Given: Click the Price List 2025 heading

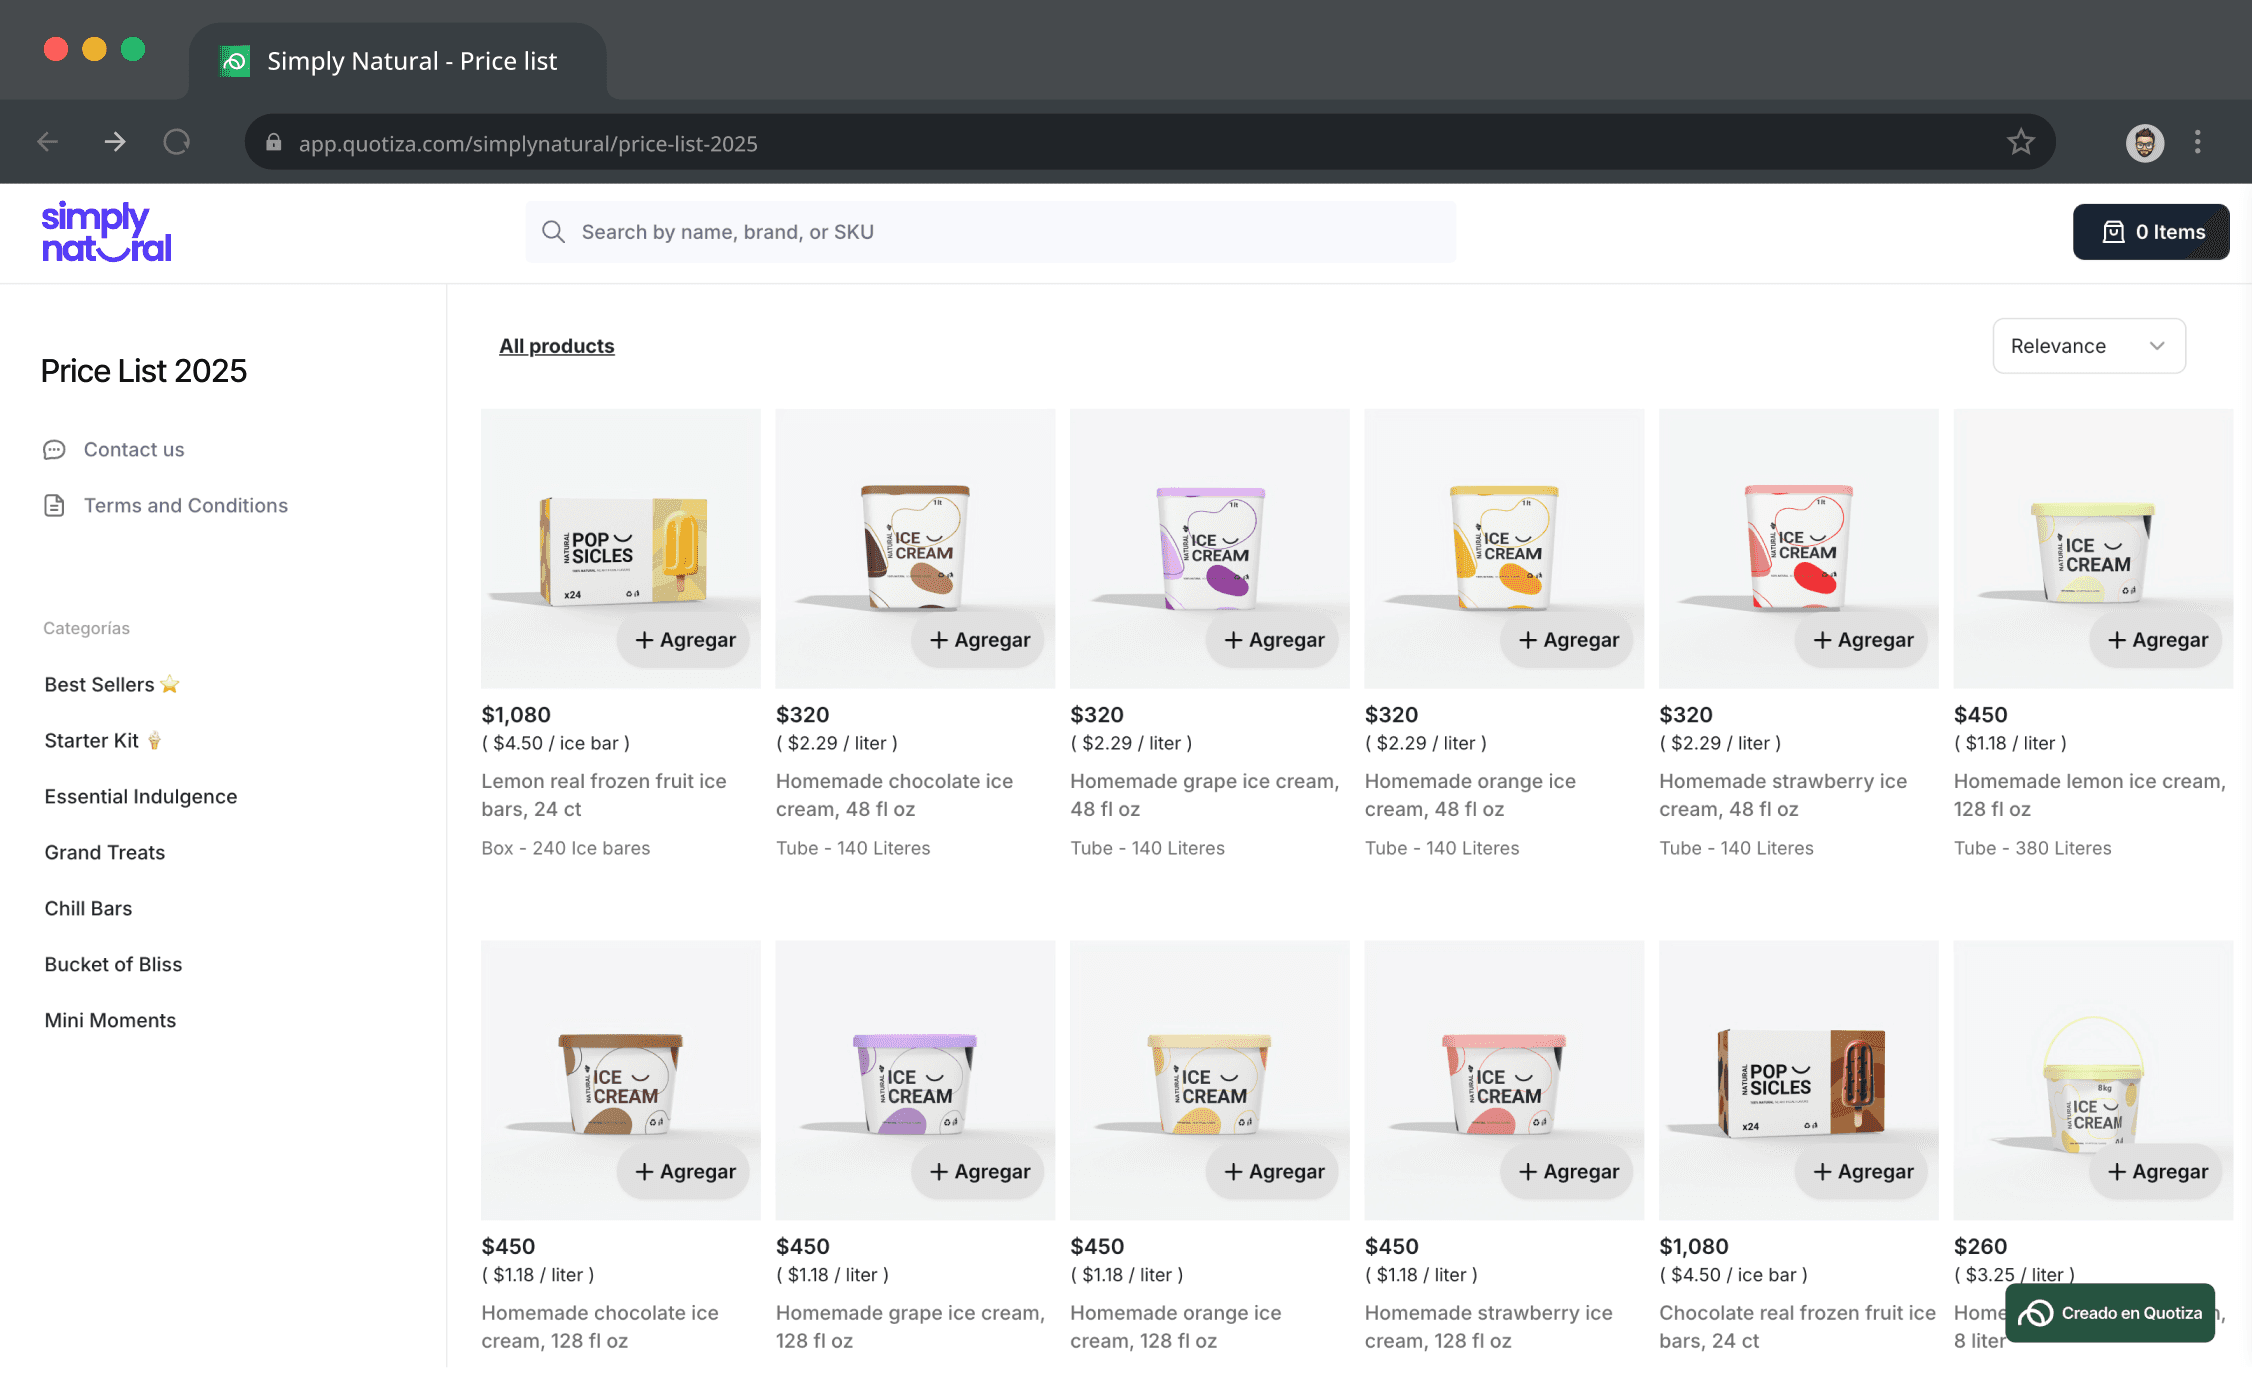Looking at the screenshot, I should point(144,371).
